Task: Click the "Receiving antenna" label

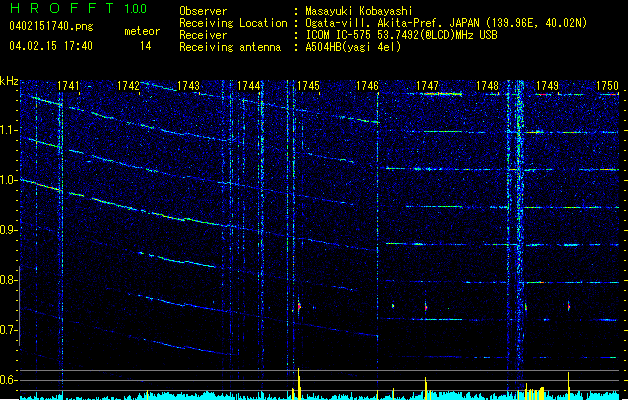Action: point(230,47)
